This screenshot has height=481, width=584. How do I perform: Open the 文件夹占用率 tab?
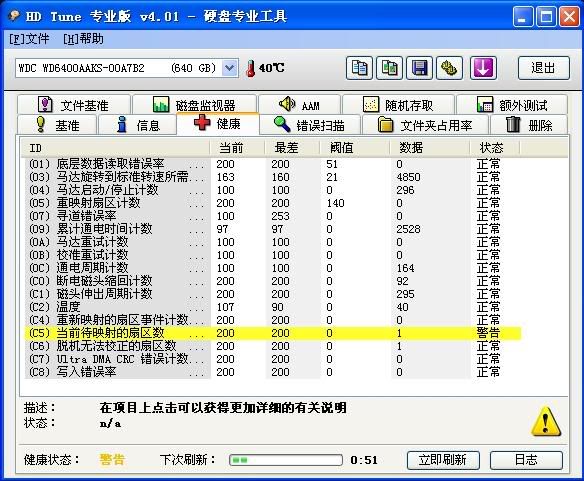(425, 125)
